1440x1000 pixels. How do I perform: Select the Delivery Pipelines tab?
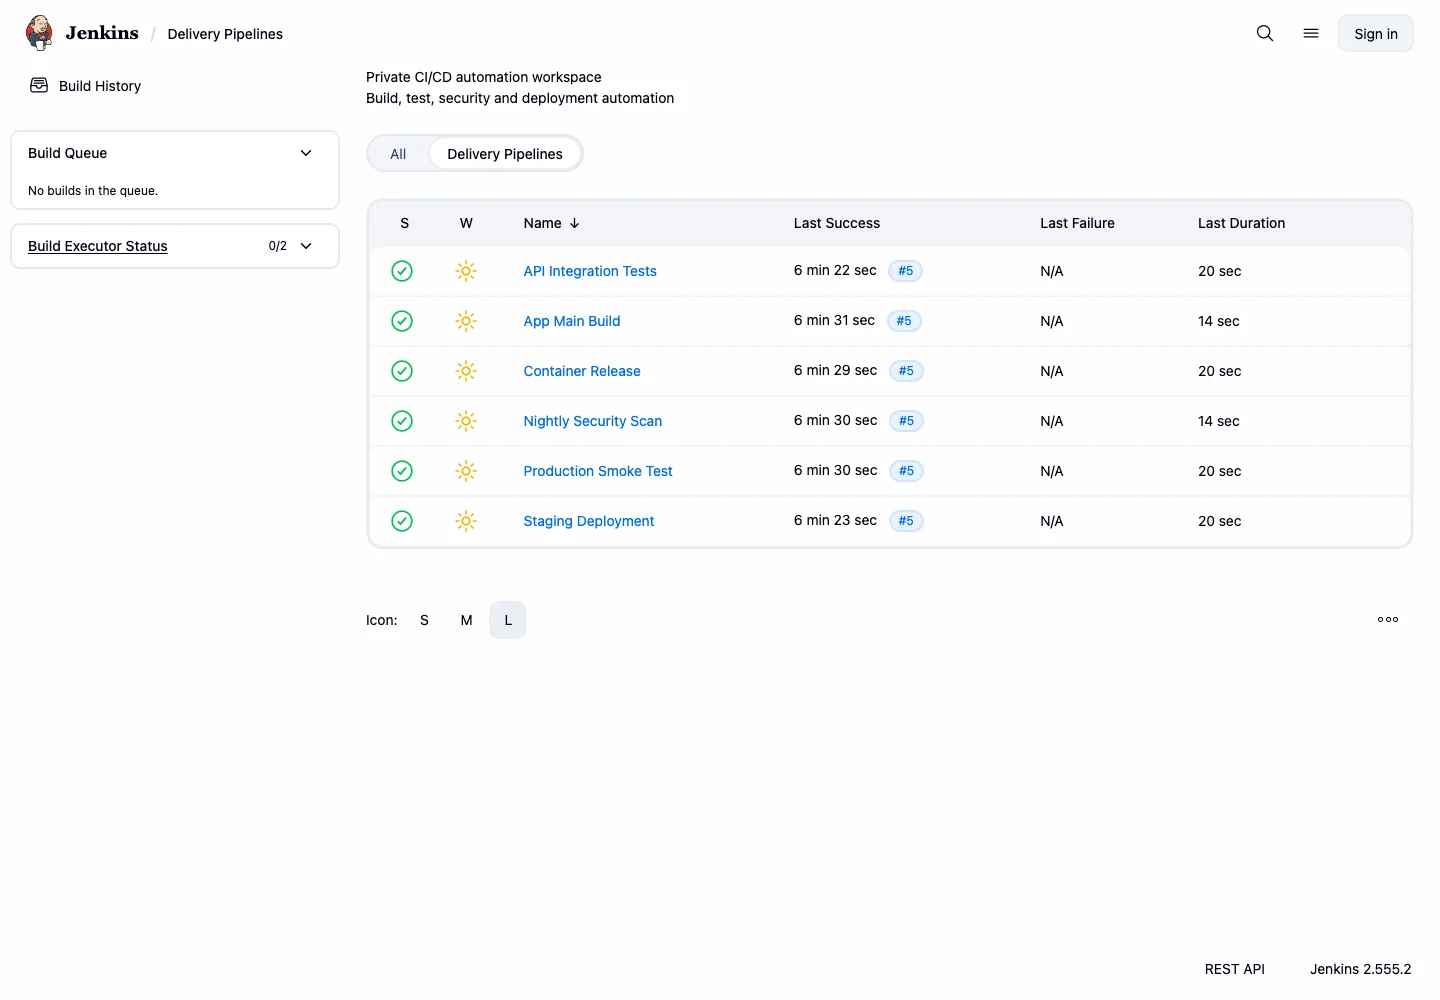coord(505,154)
